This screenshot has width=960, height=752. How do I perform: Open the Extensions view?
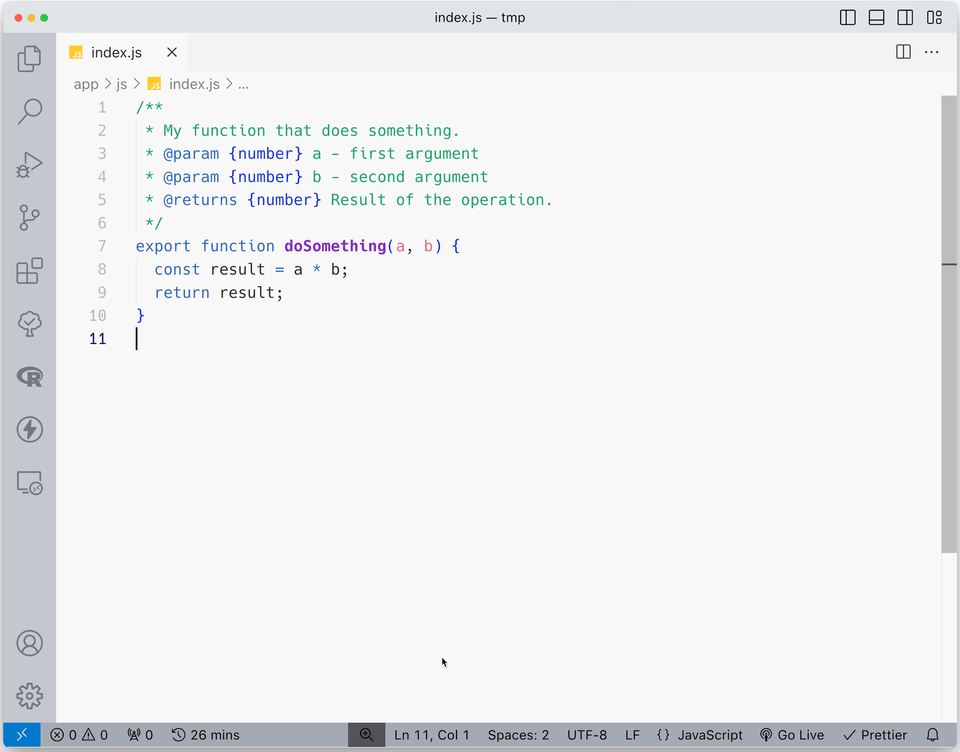[x=29, y=271]
